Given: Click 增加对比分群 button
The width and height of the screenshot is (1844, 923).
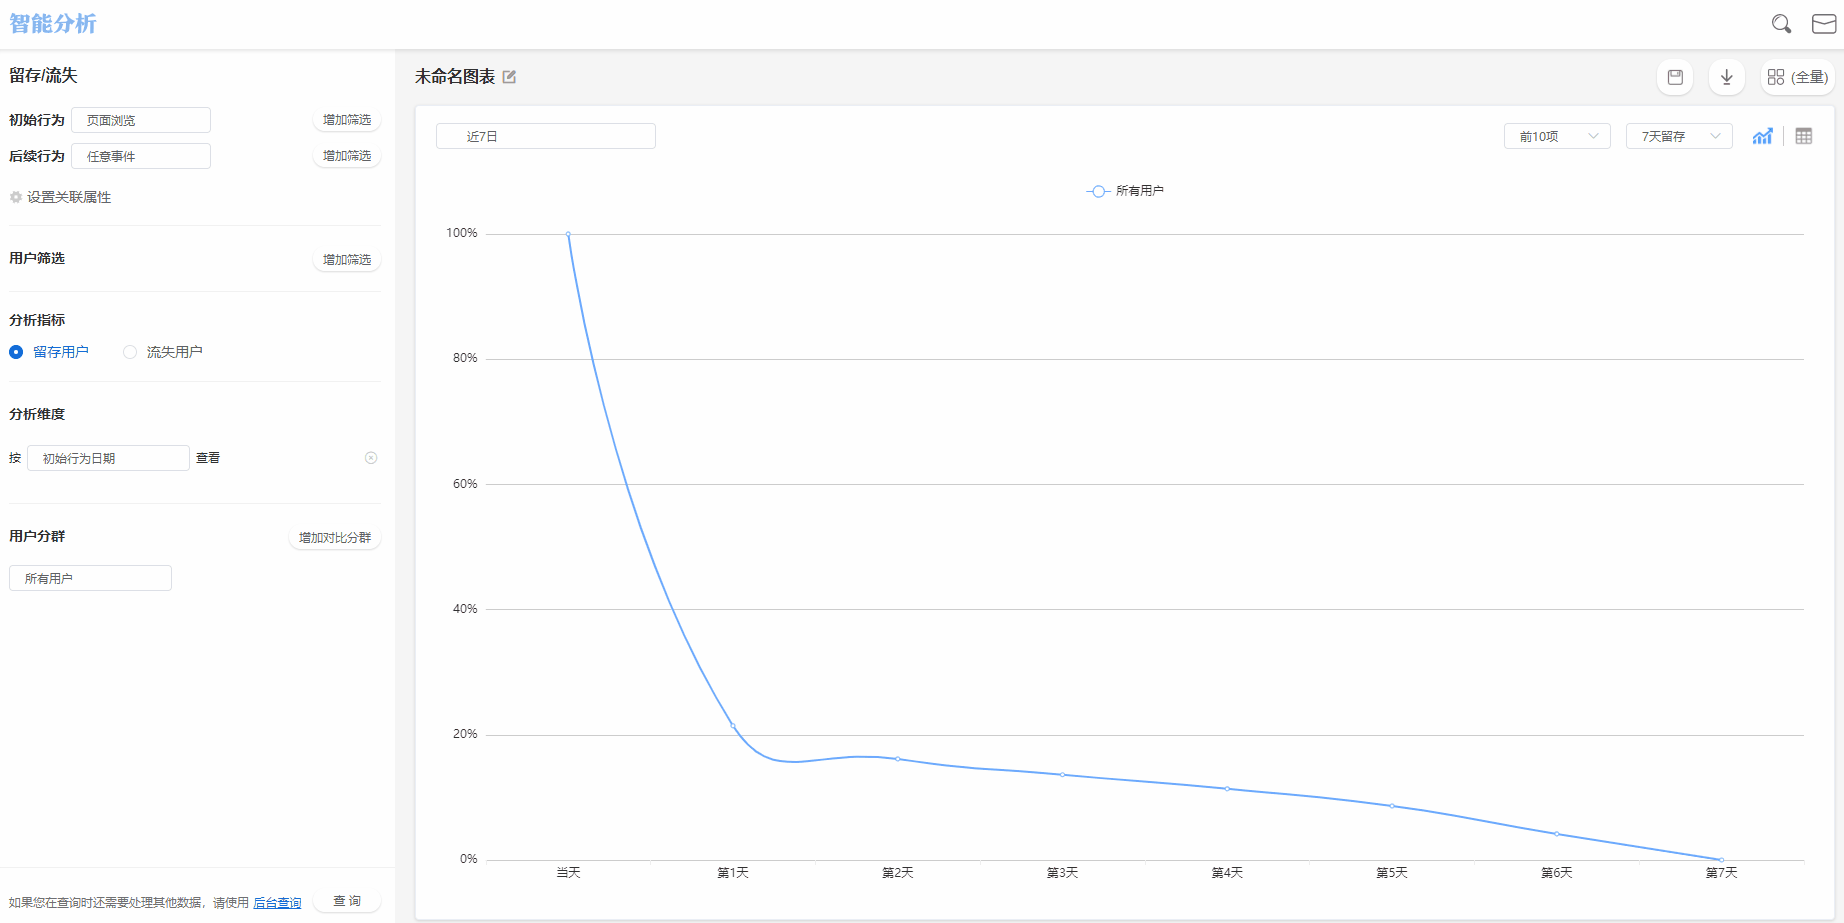Looking at the screenshot, I should tap(335, 538).
